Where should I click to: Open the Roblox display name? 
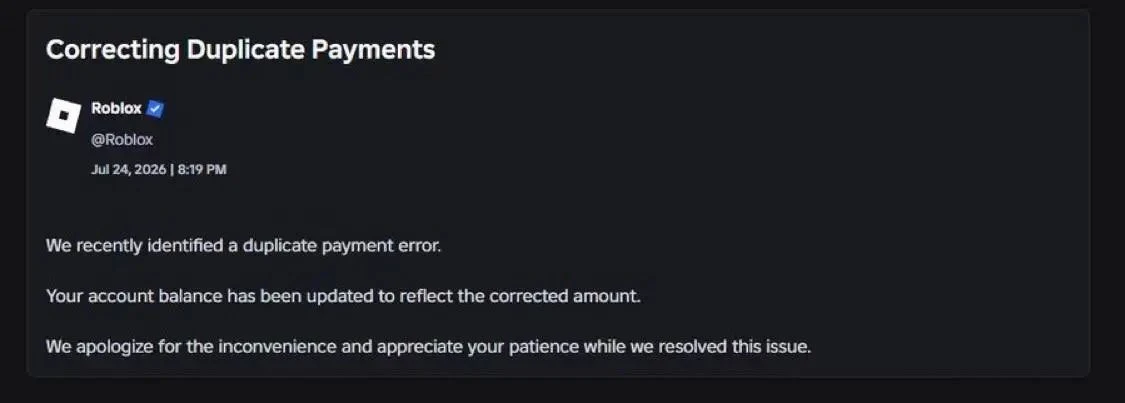pos(116,109)
